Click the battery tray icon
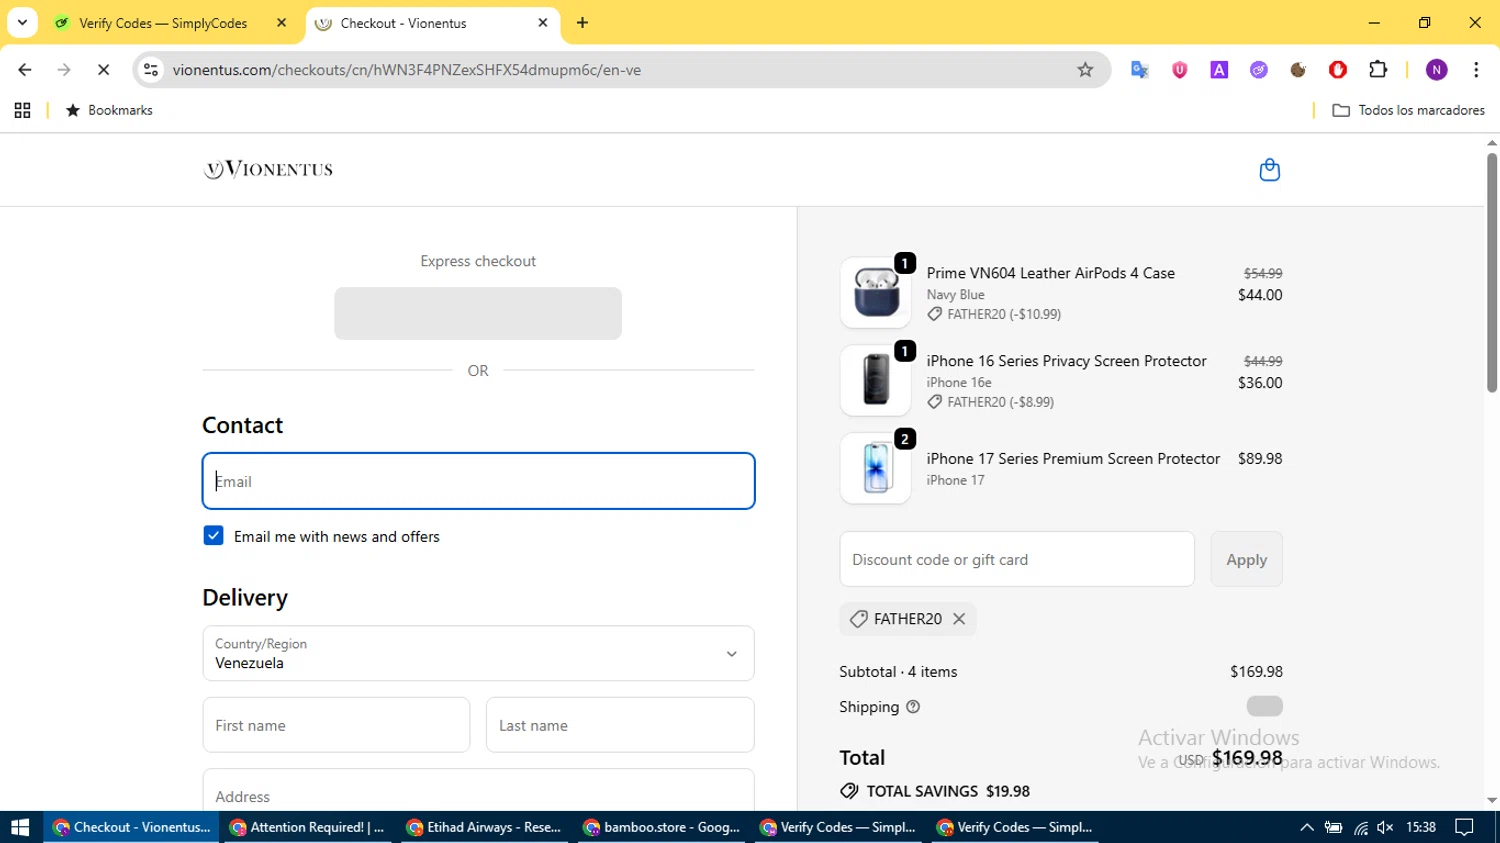This screenshot has height=843, width=1500. click(x=1333, y=827)
